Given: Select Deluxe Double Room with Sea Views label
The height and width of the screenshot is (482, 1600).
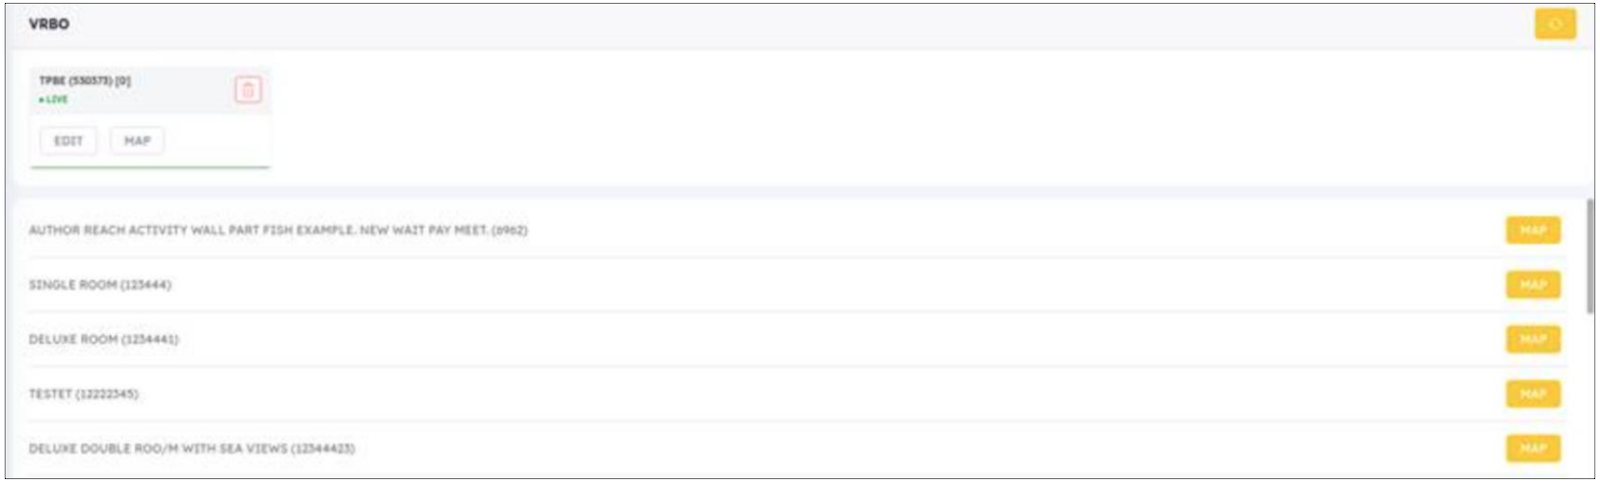Looking at the screenshot, I should coord(192,449).
